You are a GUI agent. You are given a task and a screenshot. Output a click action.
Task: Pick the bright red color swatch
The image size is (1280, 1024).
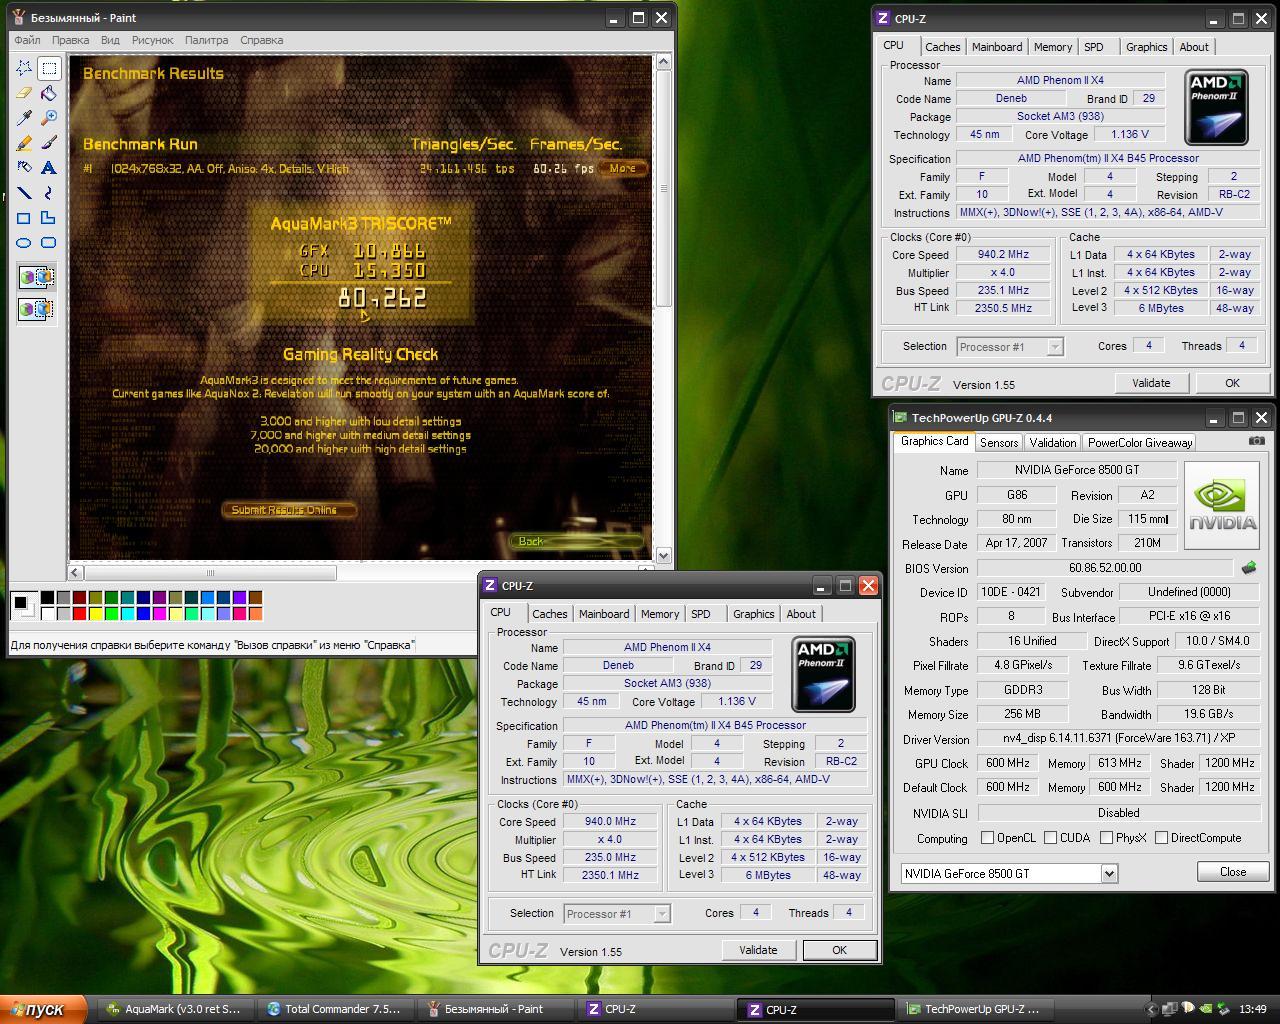pyautogui.click(x=79, y=613)
